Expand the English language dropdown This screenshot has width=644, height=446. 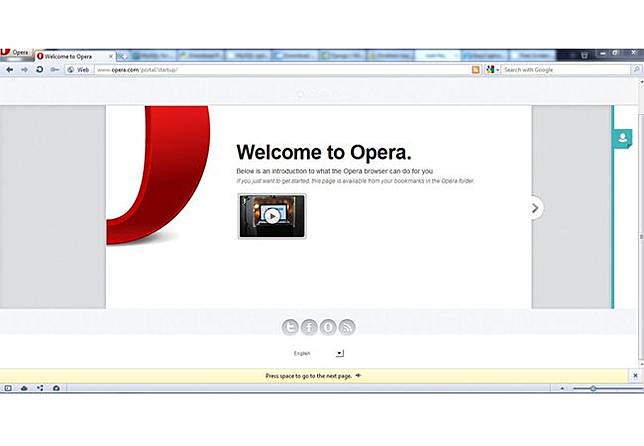click(x=339, y=353)
